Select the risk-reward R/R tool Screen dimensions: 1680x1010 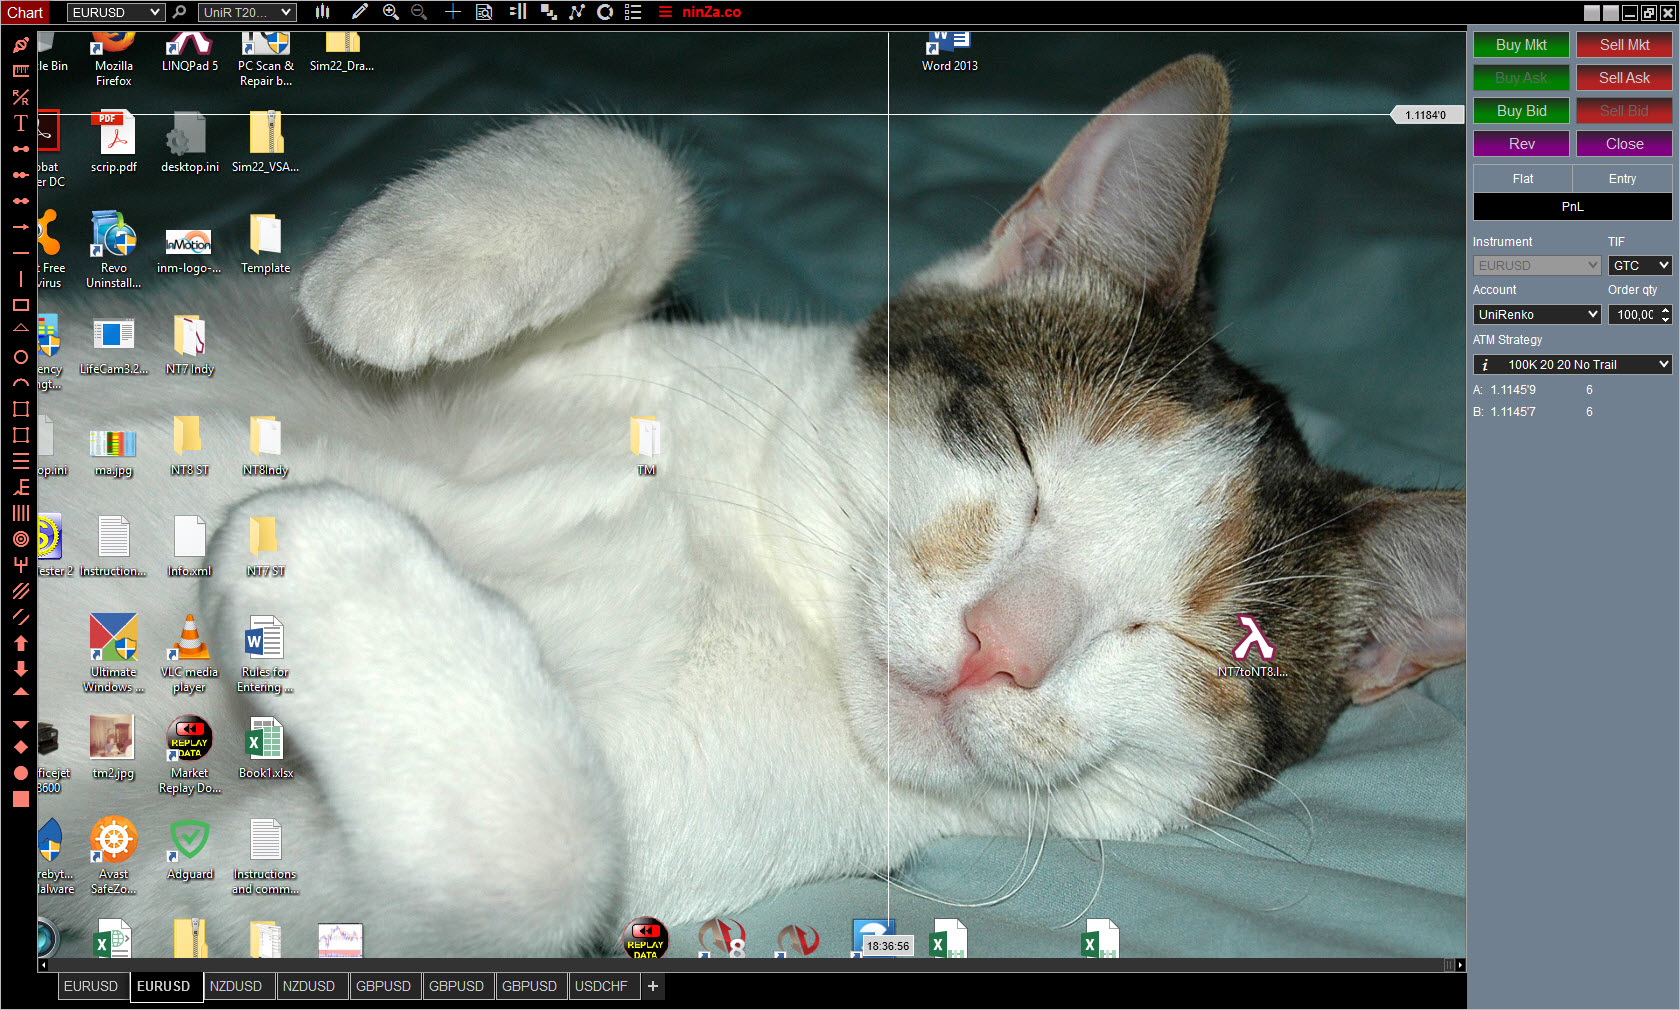(20, 97)
